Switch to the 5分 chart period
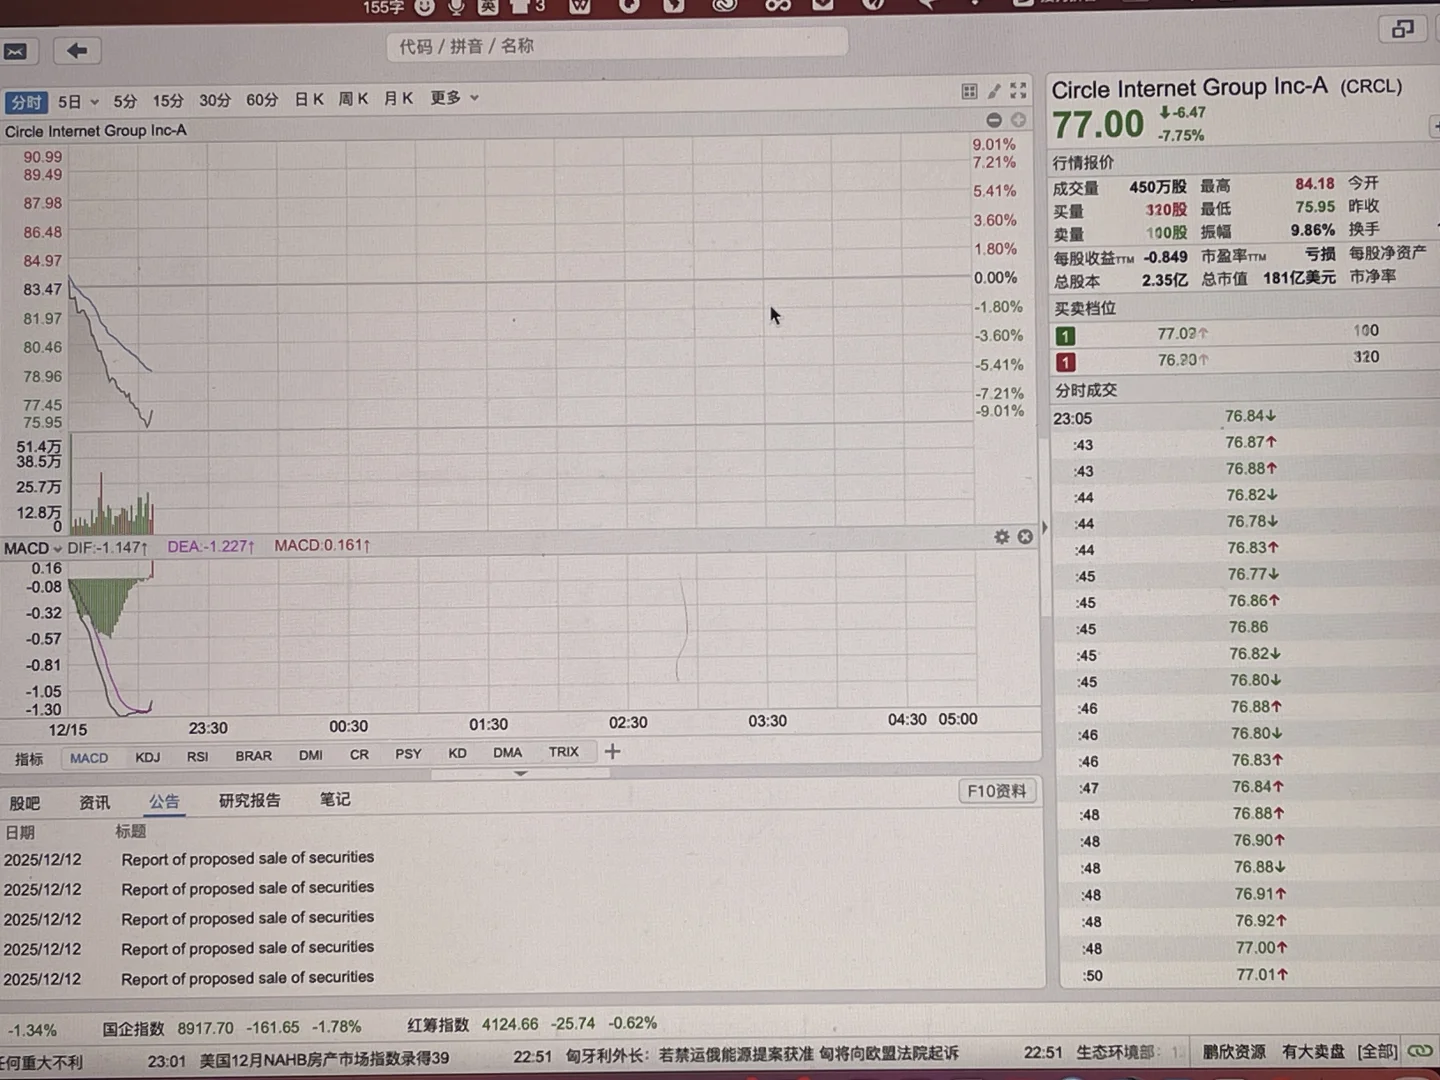The height and width of the screenshot is (1080, 1440). click(x=125, y=101)
